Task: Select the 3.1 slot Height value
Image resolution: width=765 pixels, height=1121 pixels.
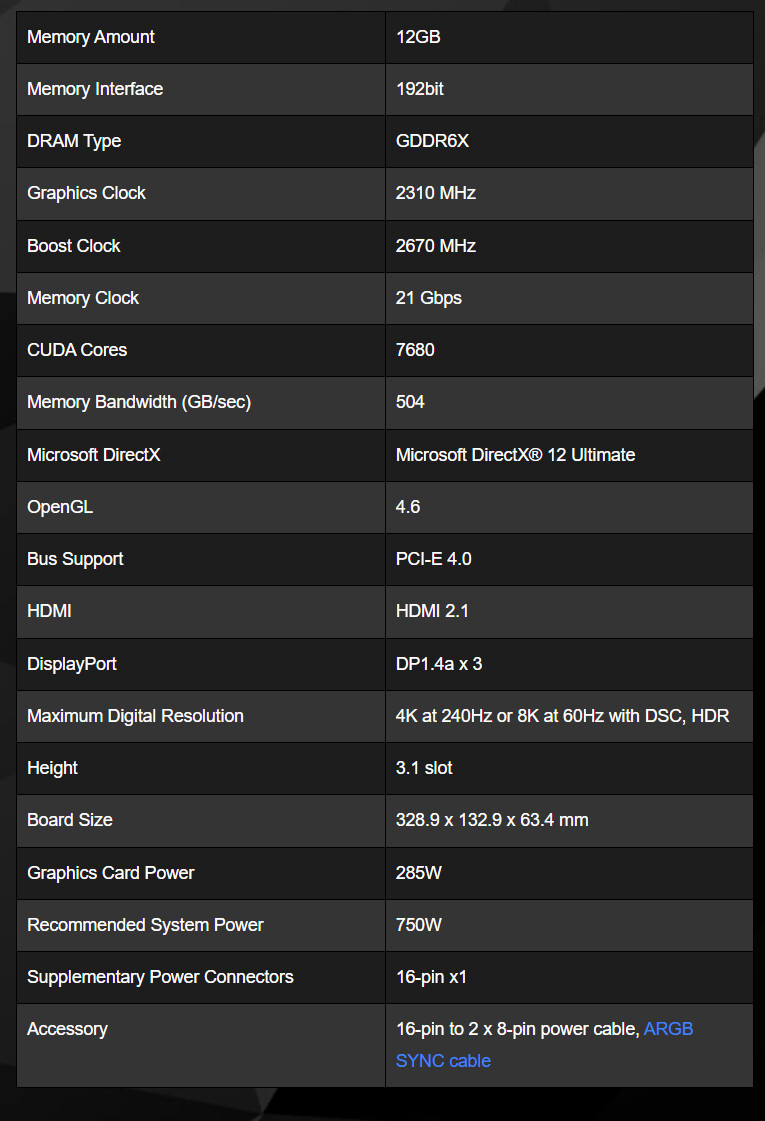Action: tap(424, 768)
